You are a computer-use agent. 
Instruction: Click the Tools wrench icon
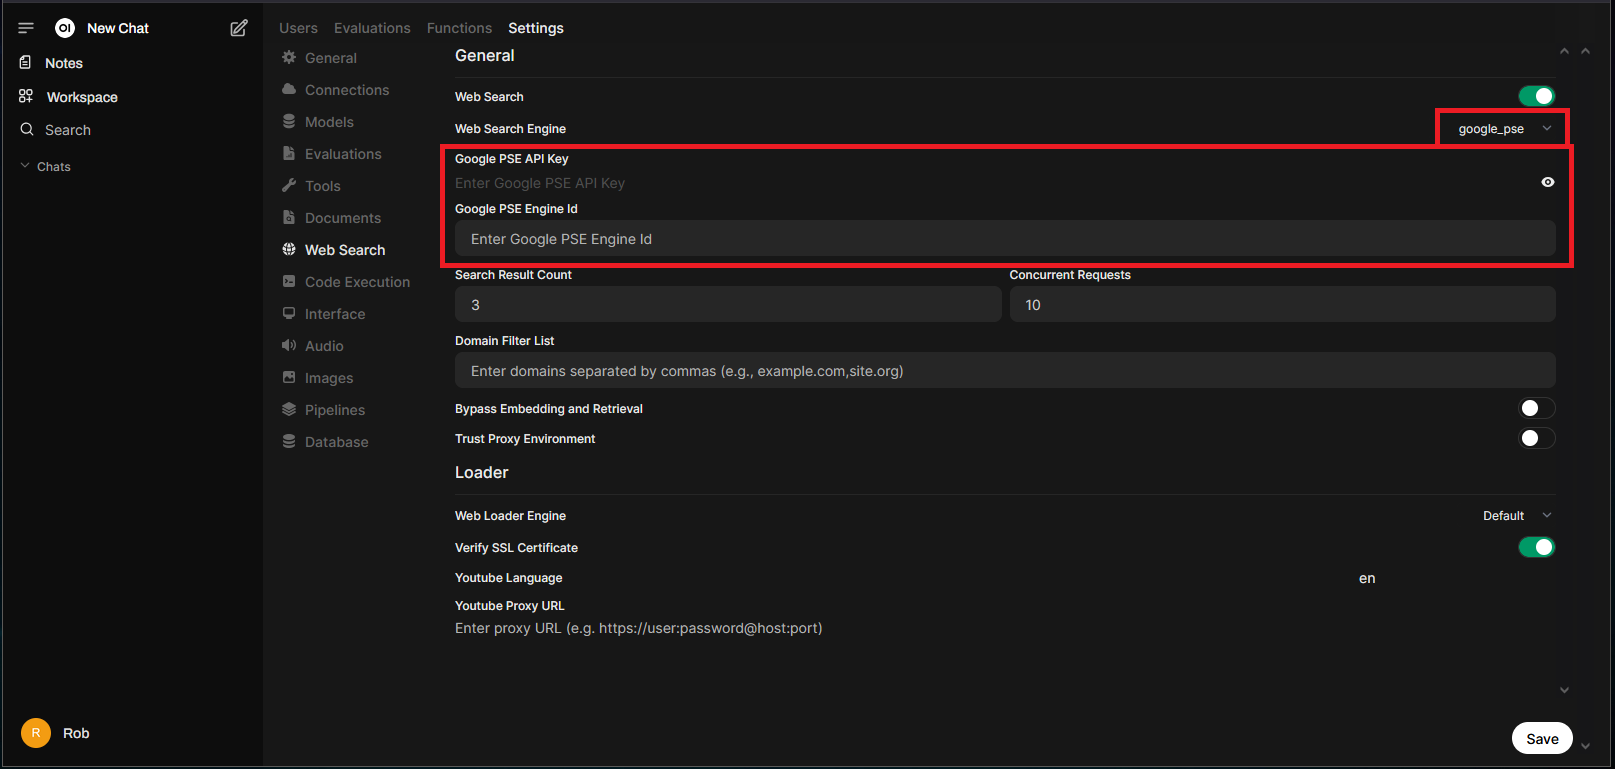click(x=289, y=185)
